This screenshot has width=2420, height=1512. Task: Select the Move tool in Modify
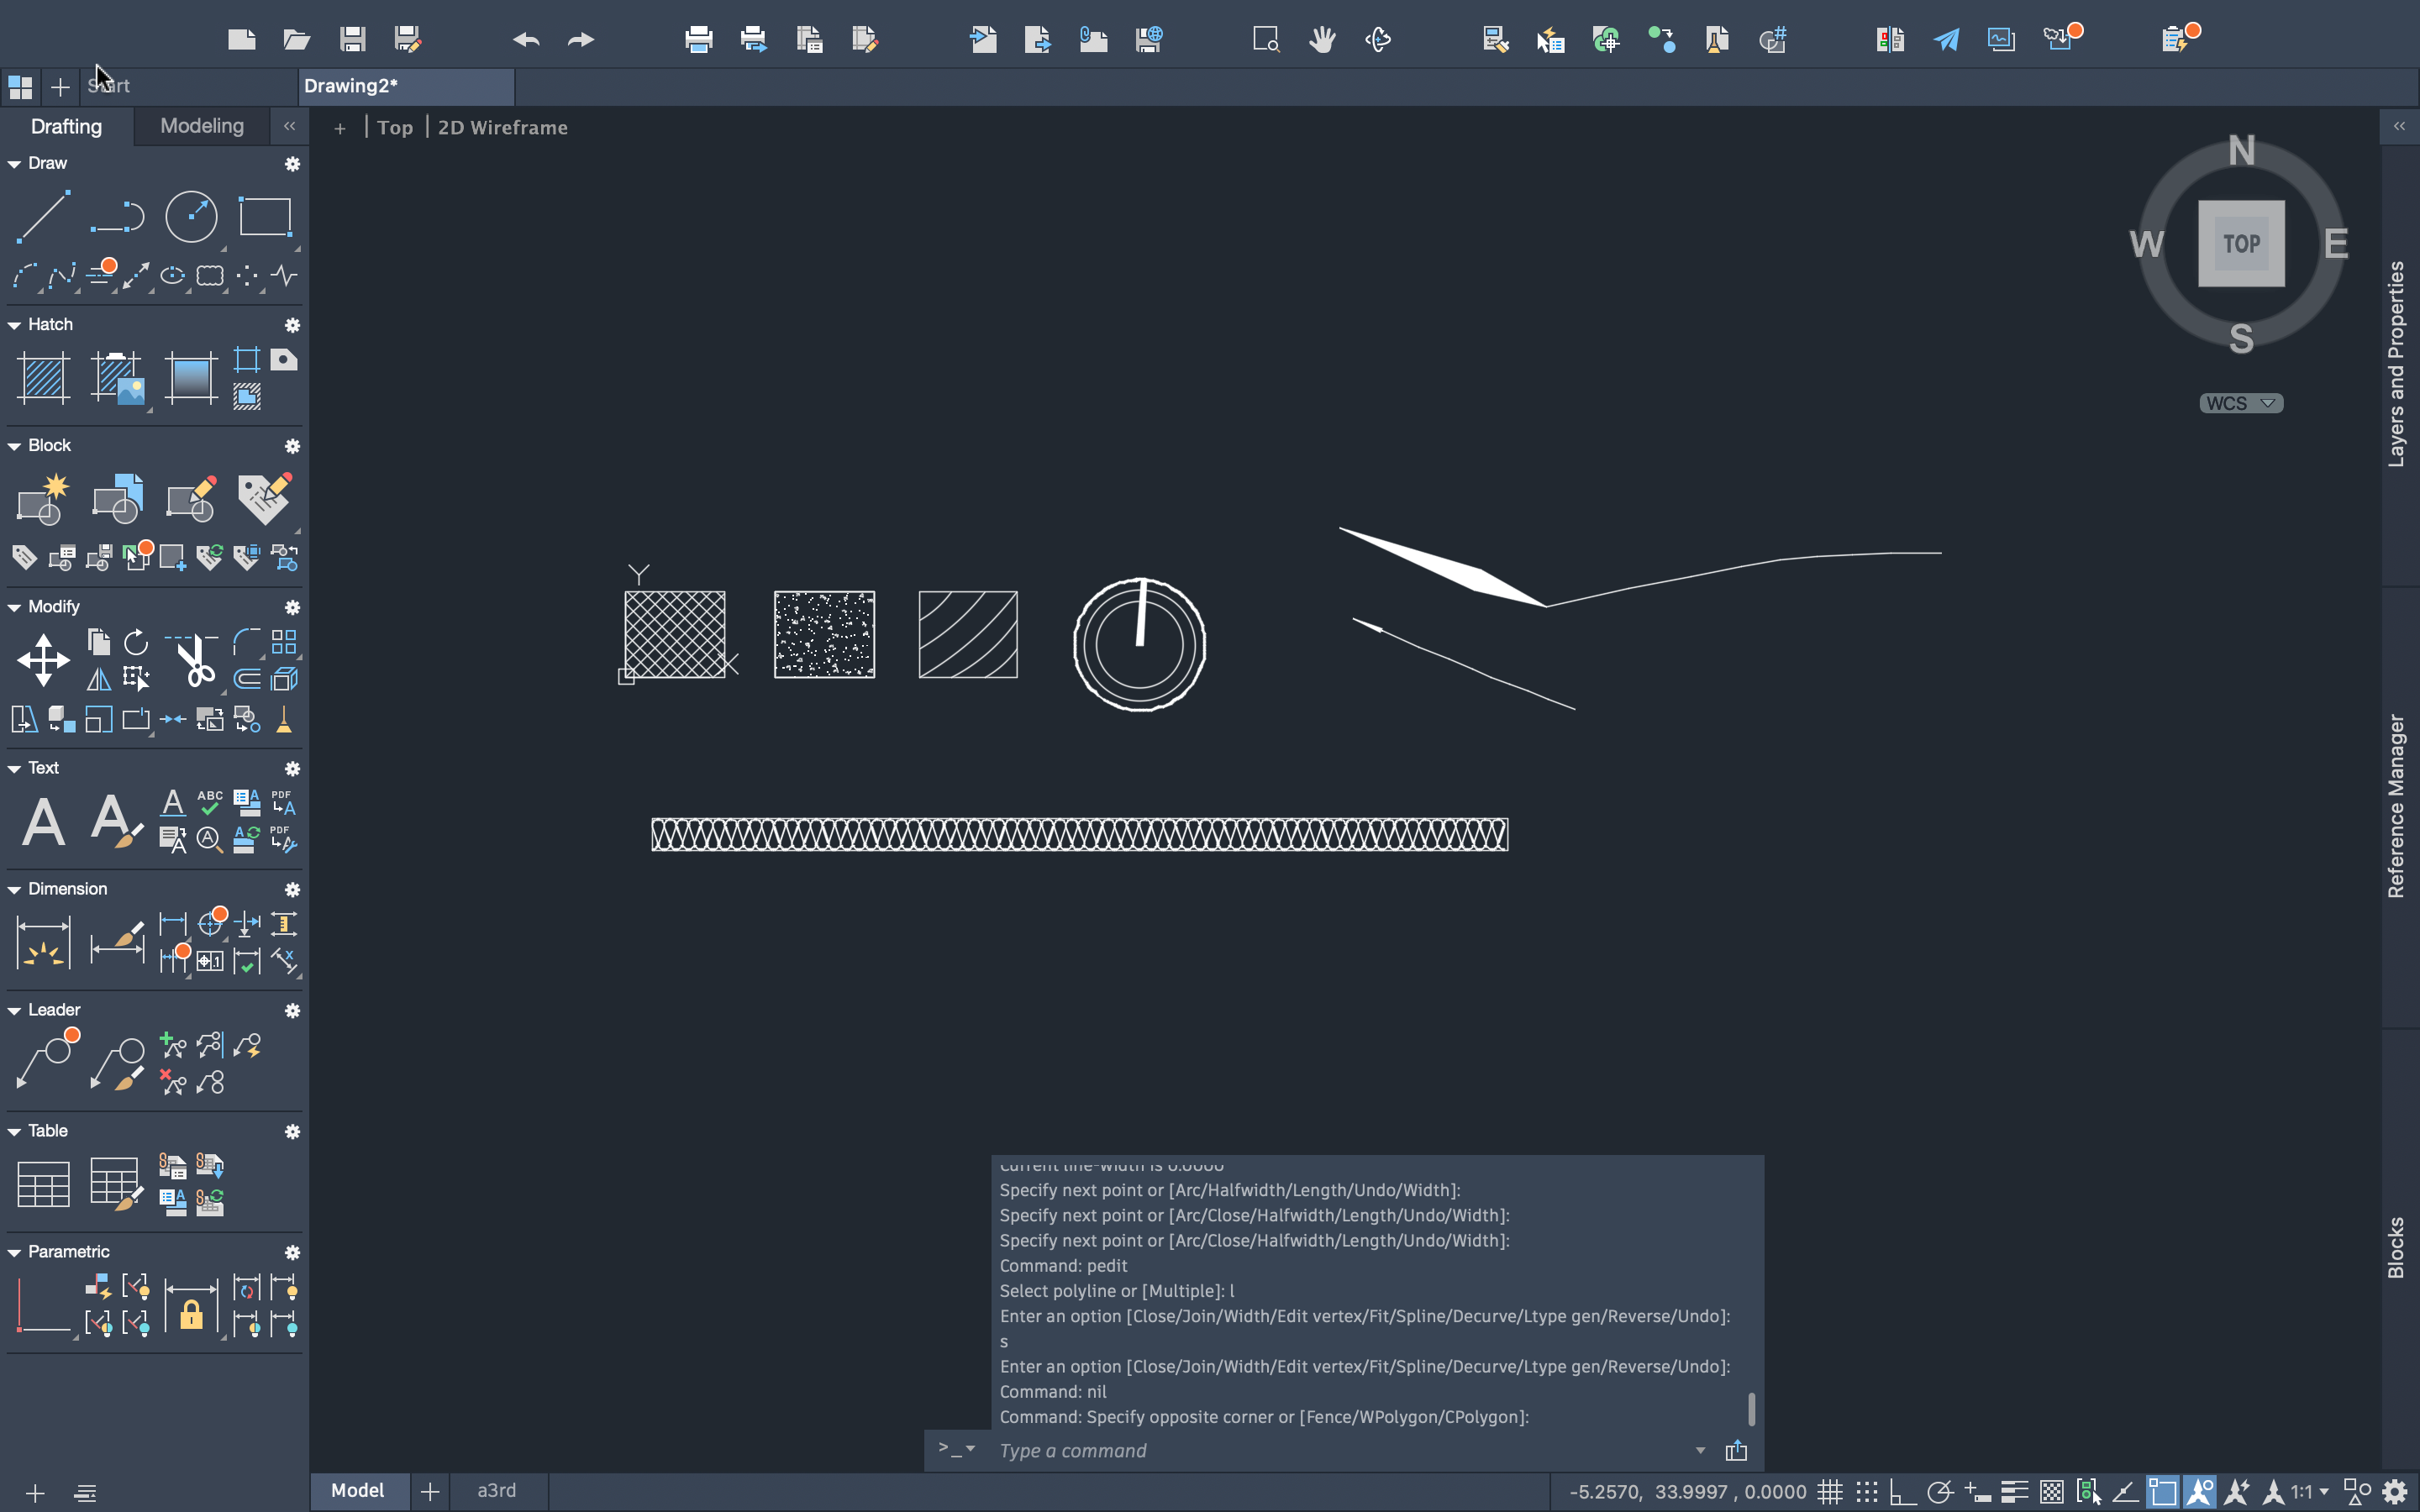click(43, 660)
